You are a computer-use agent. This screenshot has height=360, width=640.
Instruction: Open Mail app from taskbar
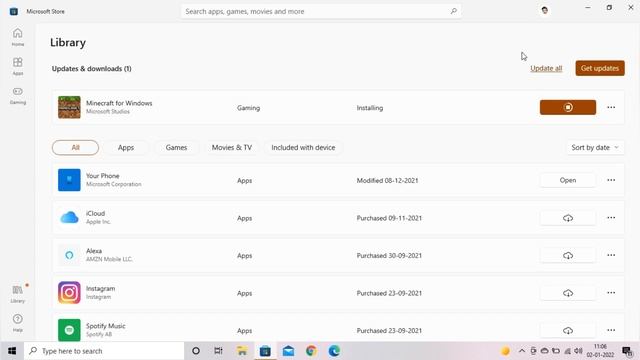[x=288, y=351]
